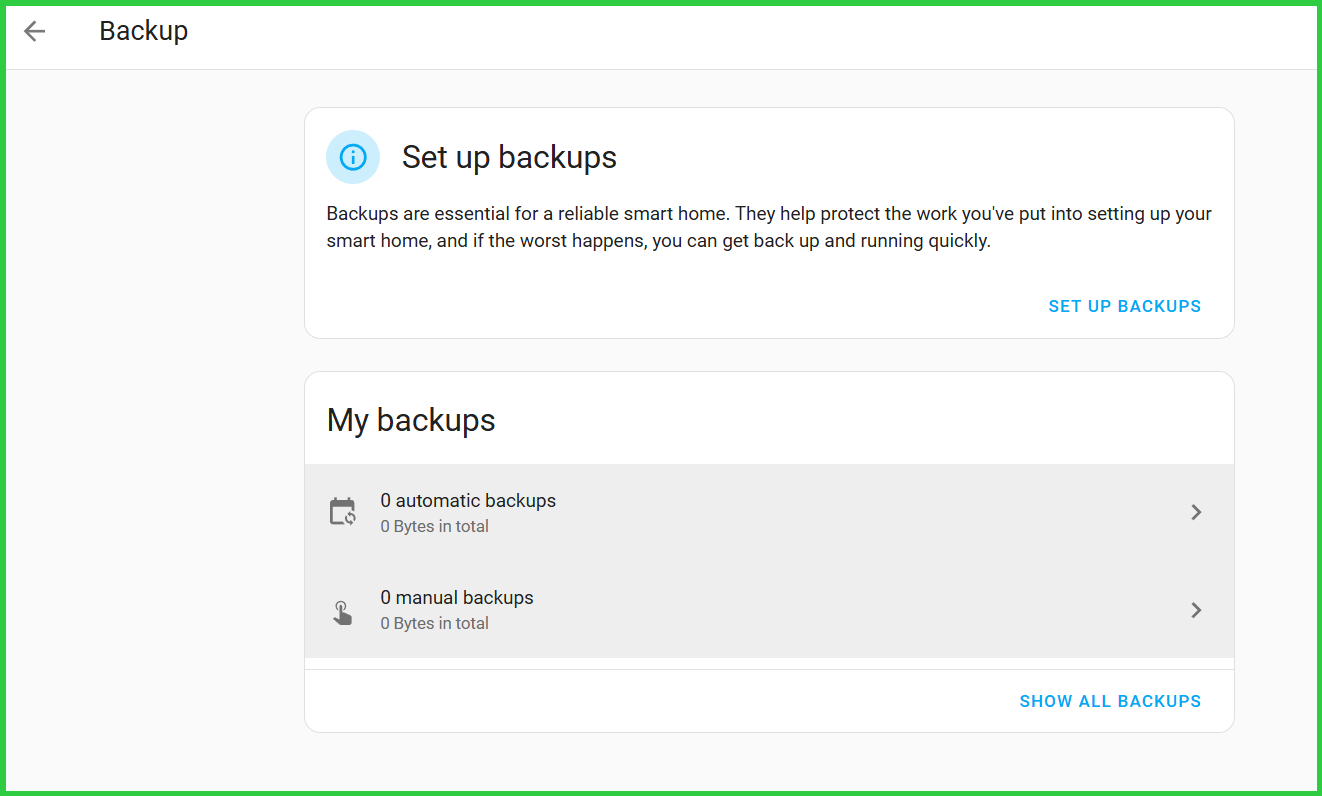
Task: Click the automatic backups calendar icon
Action: pos(343,512)
